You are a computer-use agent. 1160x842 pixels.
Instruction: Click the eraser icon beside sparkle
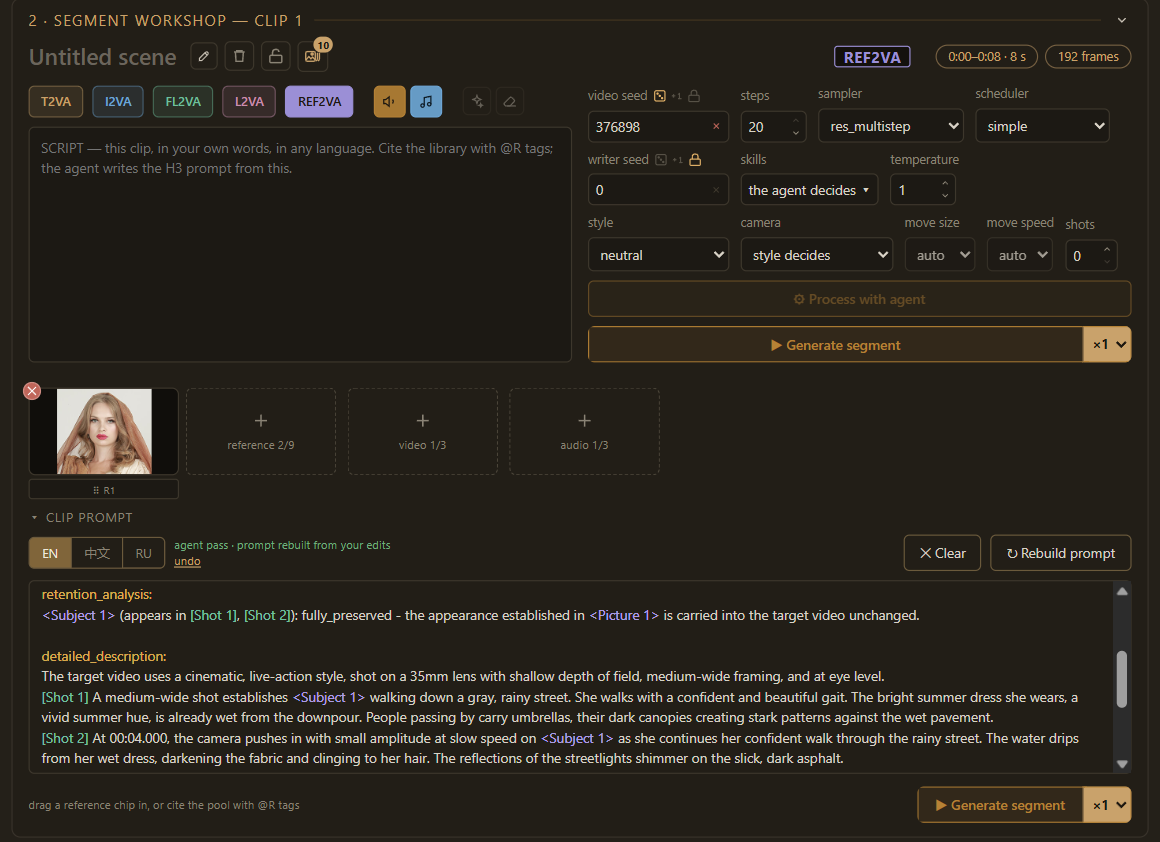pyautogui.click(x=510, y=101)
